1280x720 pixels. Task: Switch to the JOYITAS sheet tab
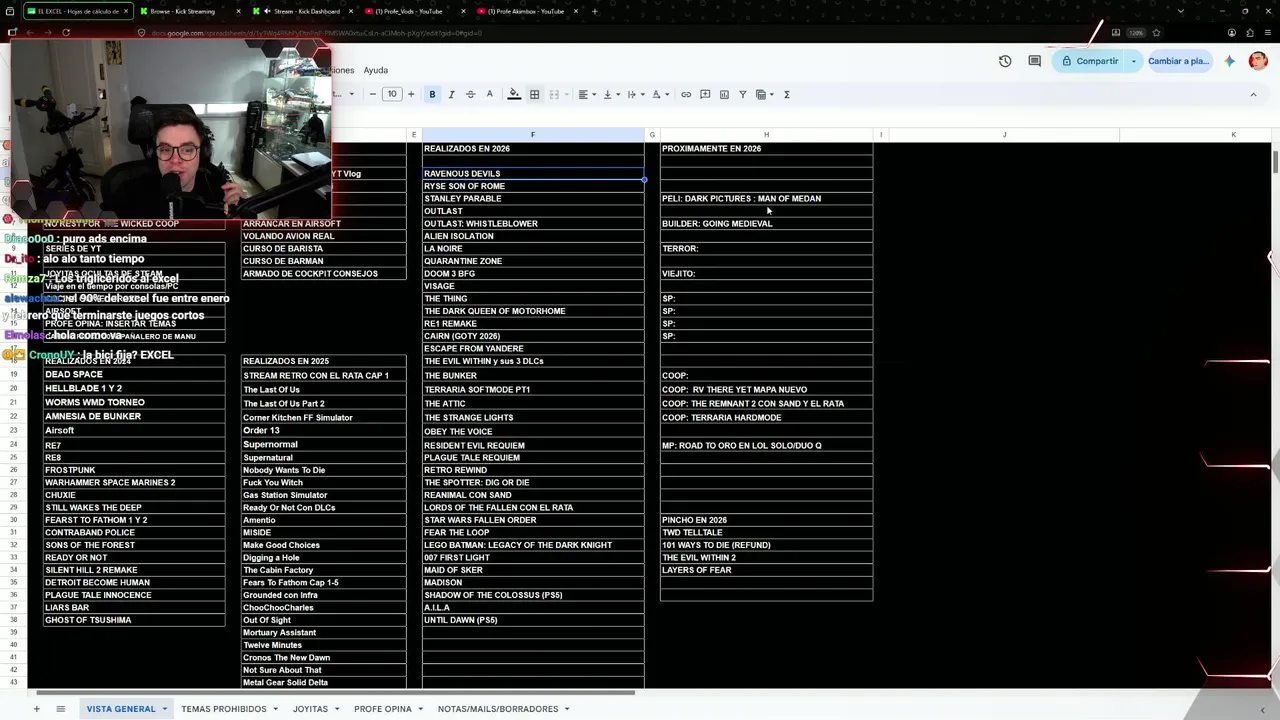point(310,709)
